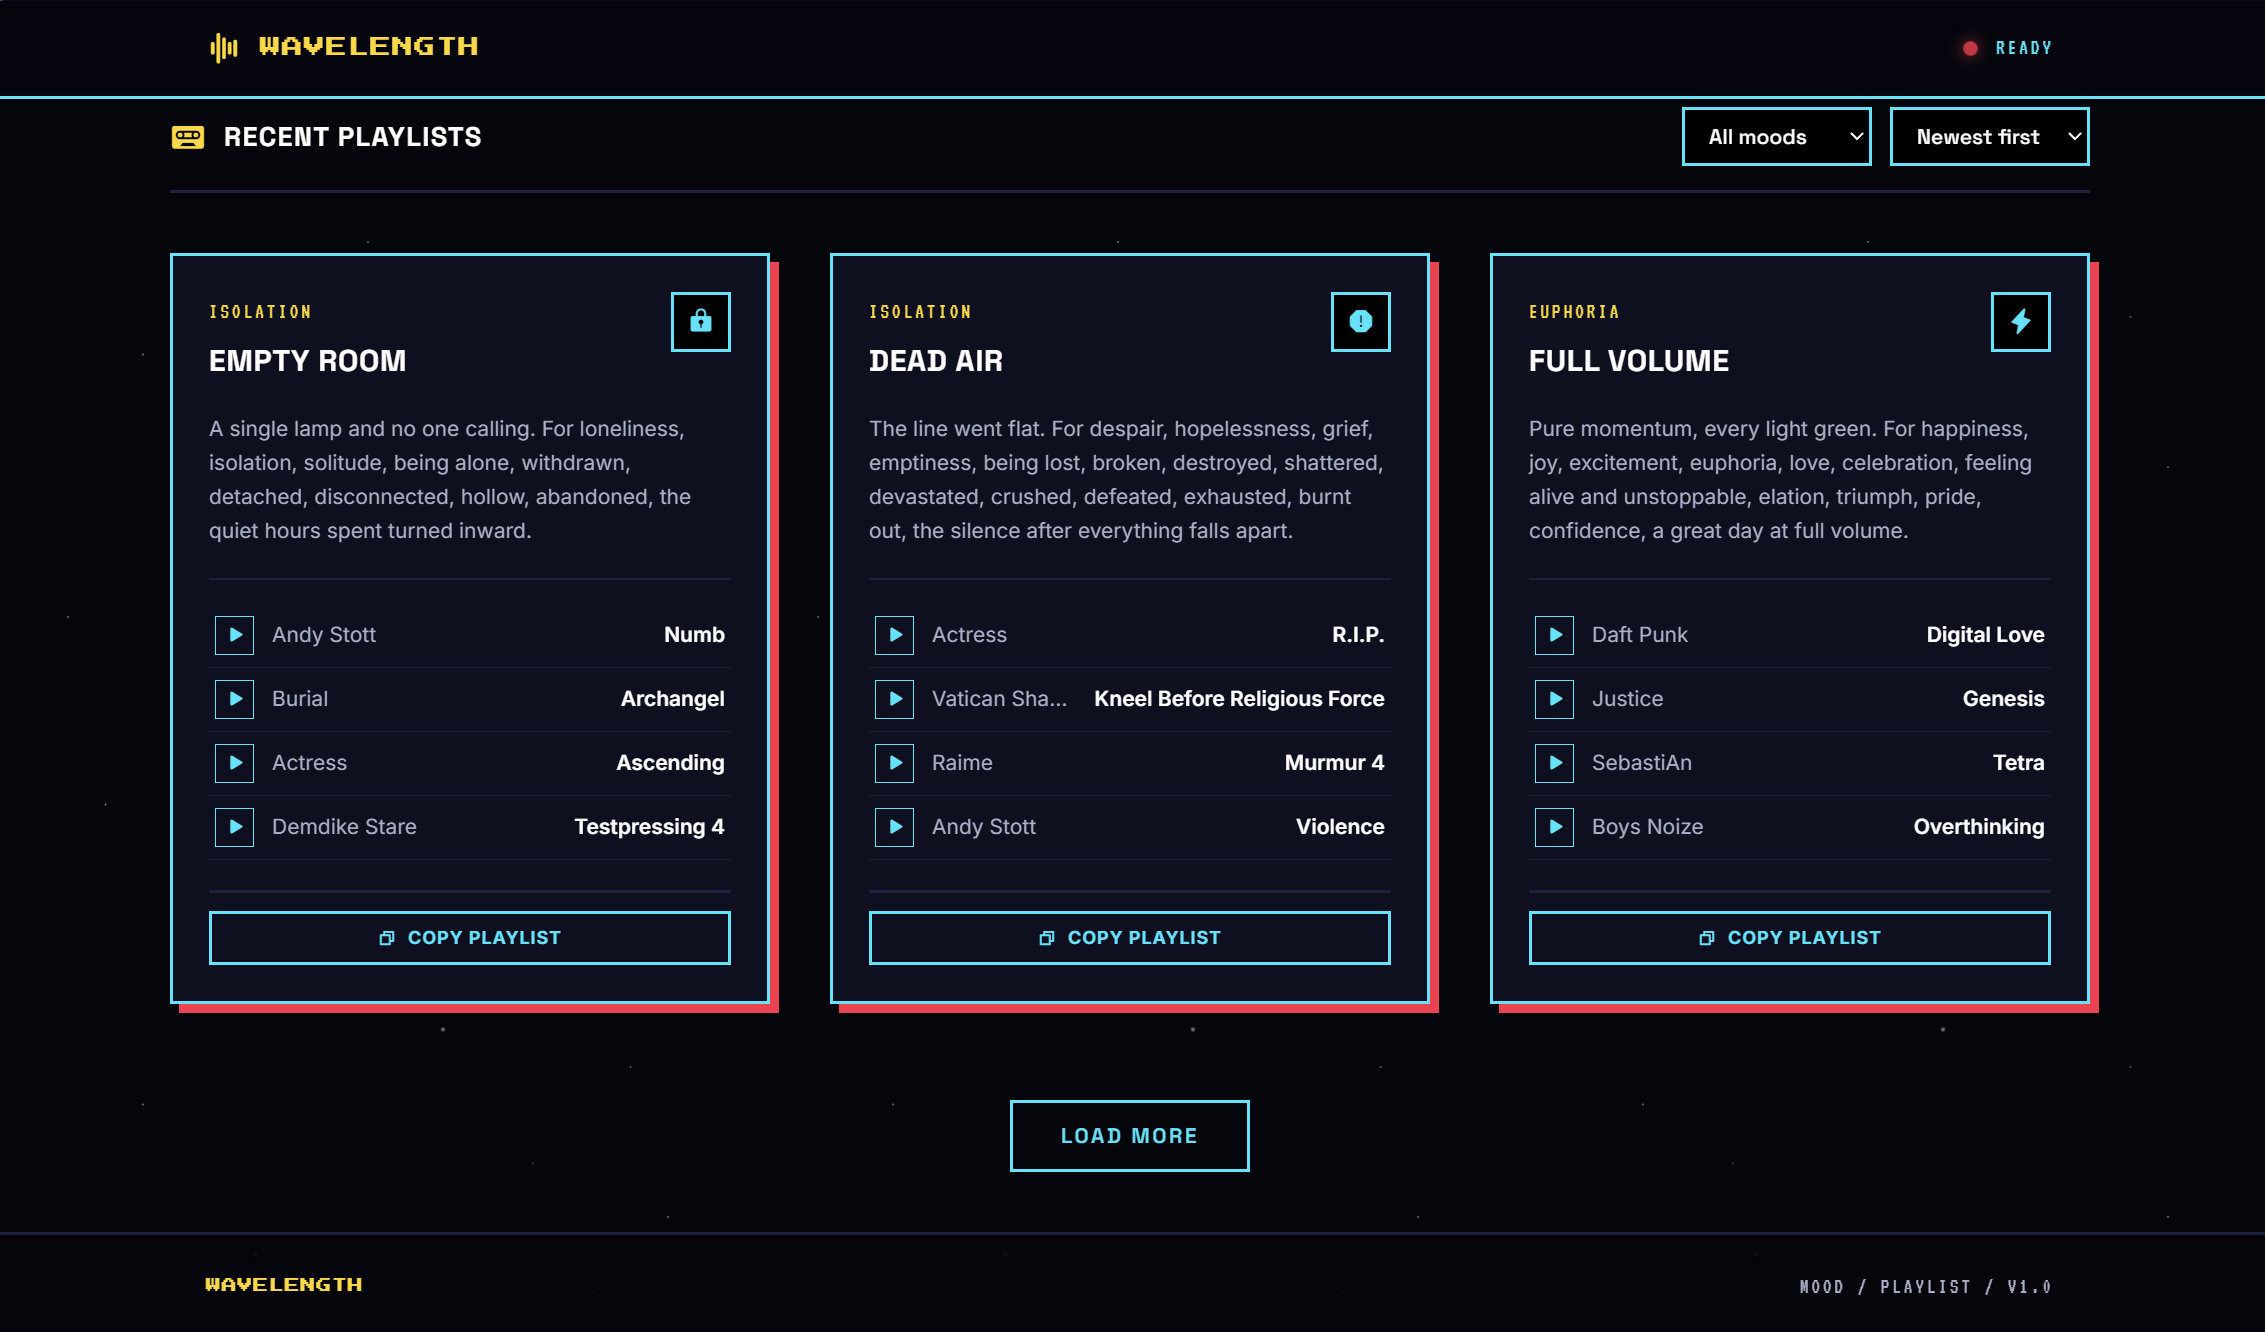Open the All moods dropdown

point(1776,137)
